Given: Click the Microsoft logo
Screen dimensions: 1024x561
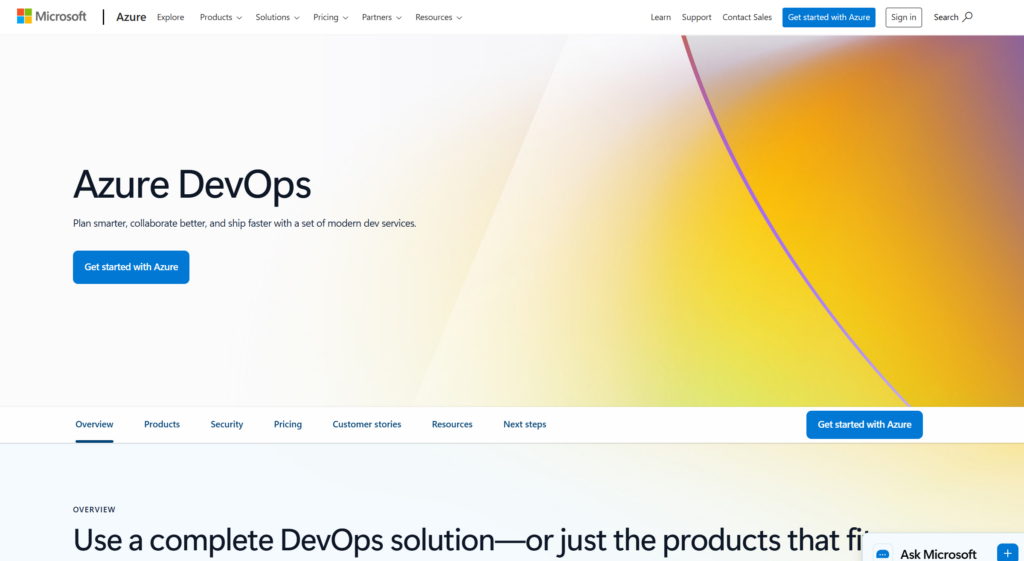Looking at the screenshot, I should pos(51,17).
